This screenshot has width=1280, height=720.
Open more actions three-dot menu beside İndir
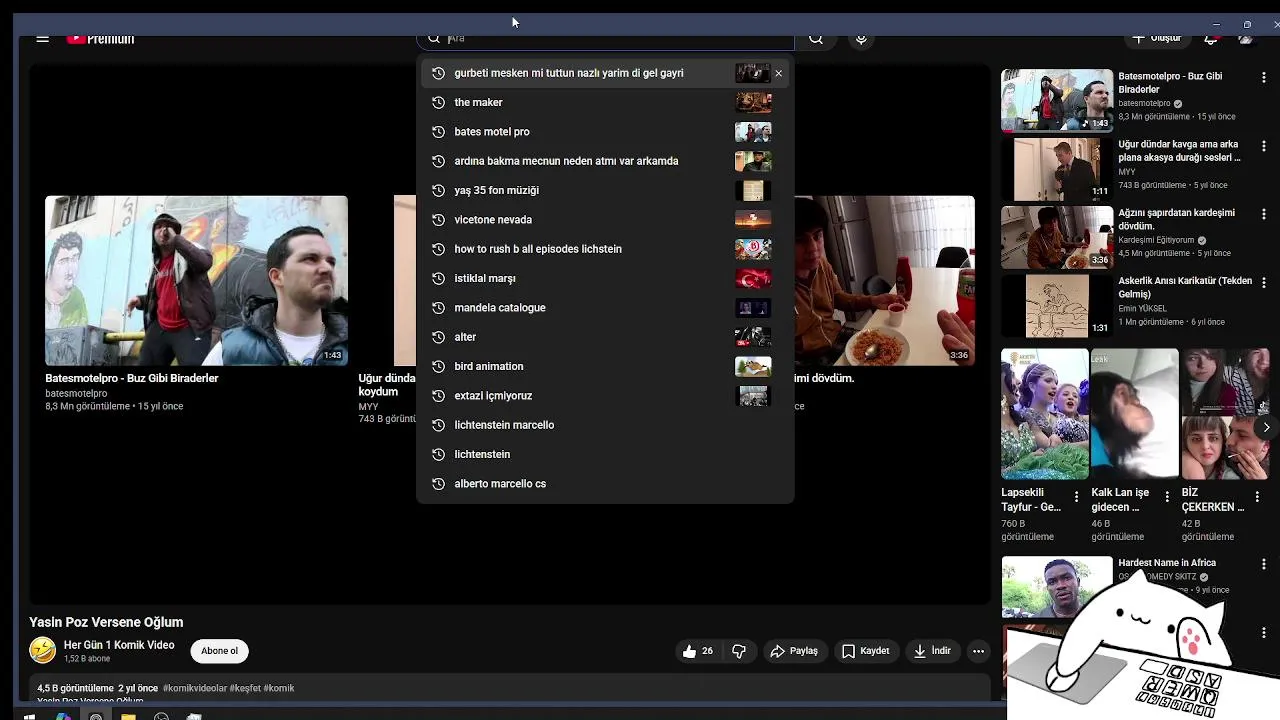click(x=979, y=651)
